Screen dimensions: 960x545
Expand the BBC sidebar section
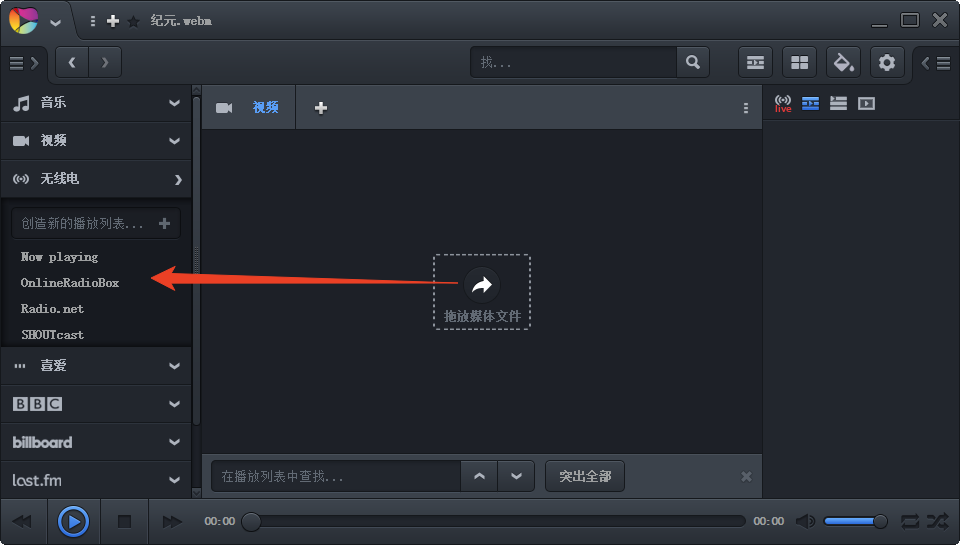(x=174, y=404)
